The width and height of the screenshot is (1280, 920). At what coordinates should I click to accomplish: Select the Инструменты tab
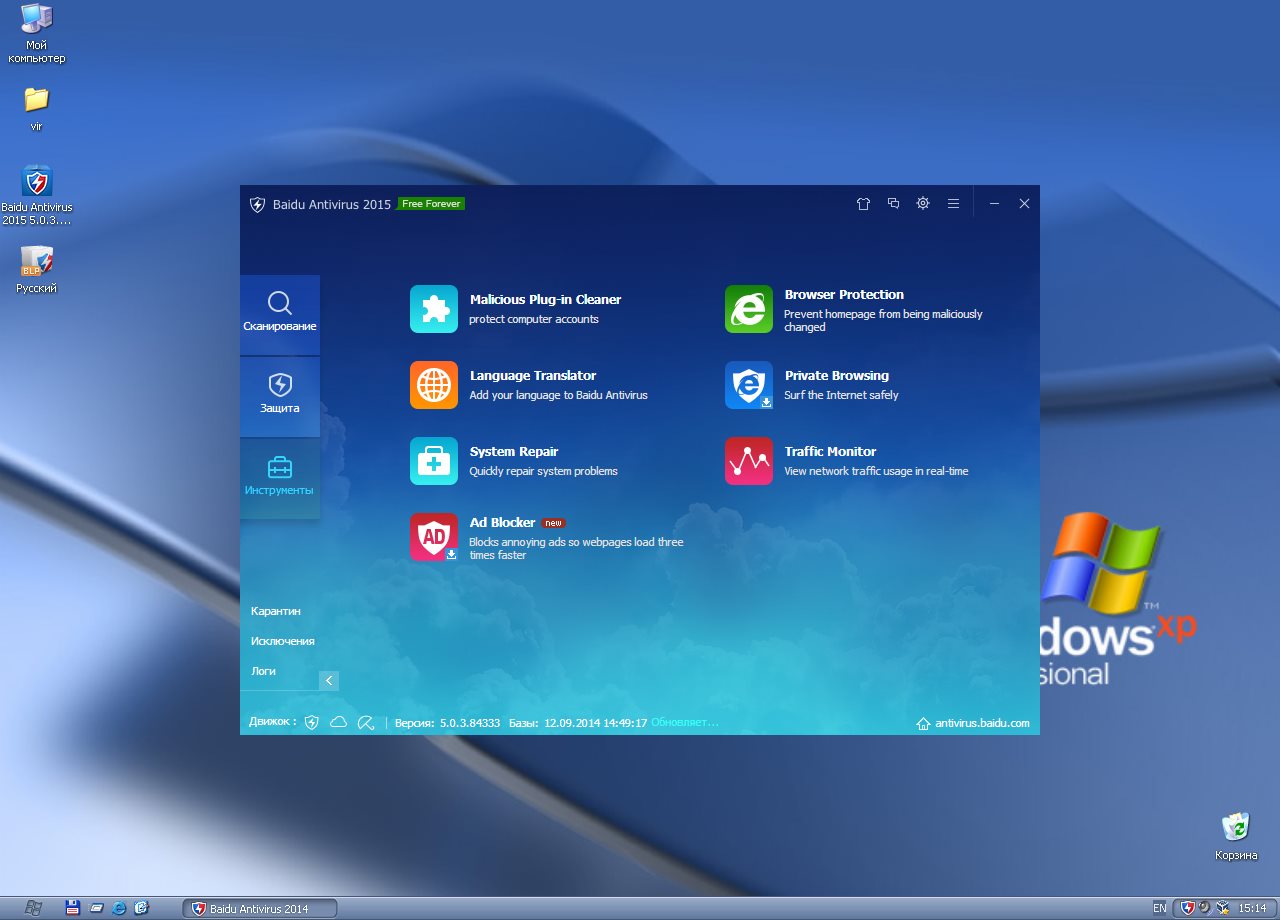pyautogui.click(x=280, y=478)
